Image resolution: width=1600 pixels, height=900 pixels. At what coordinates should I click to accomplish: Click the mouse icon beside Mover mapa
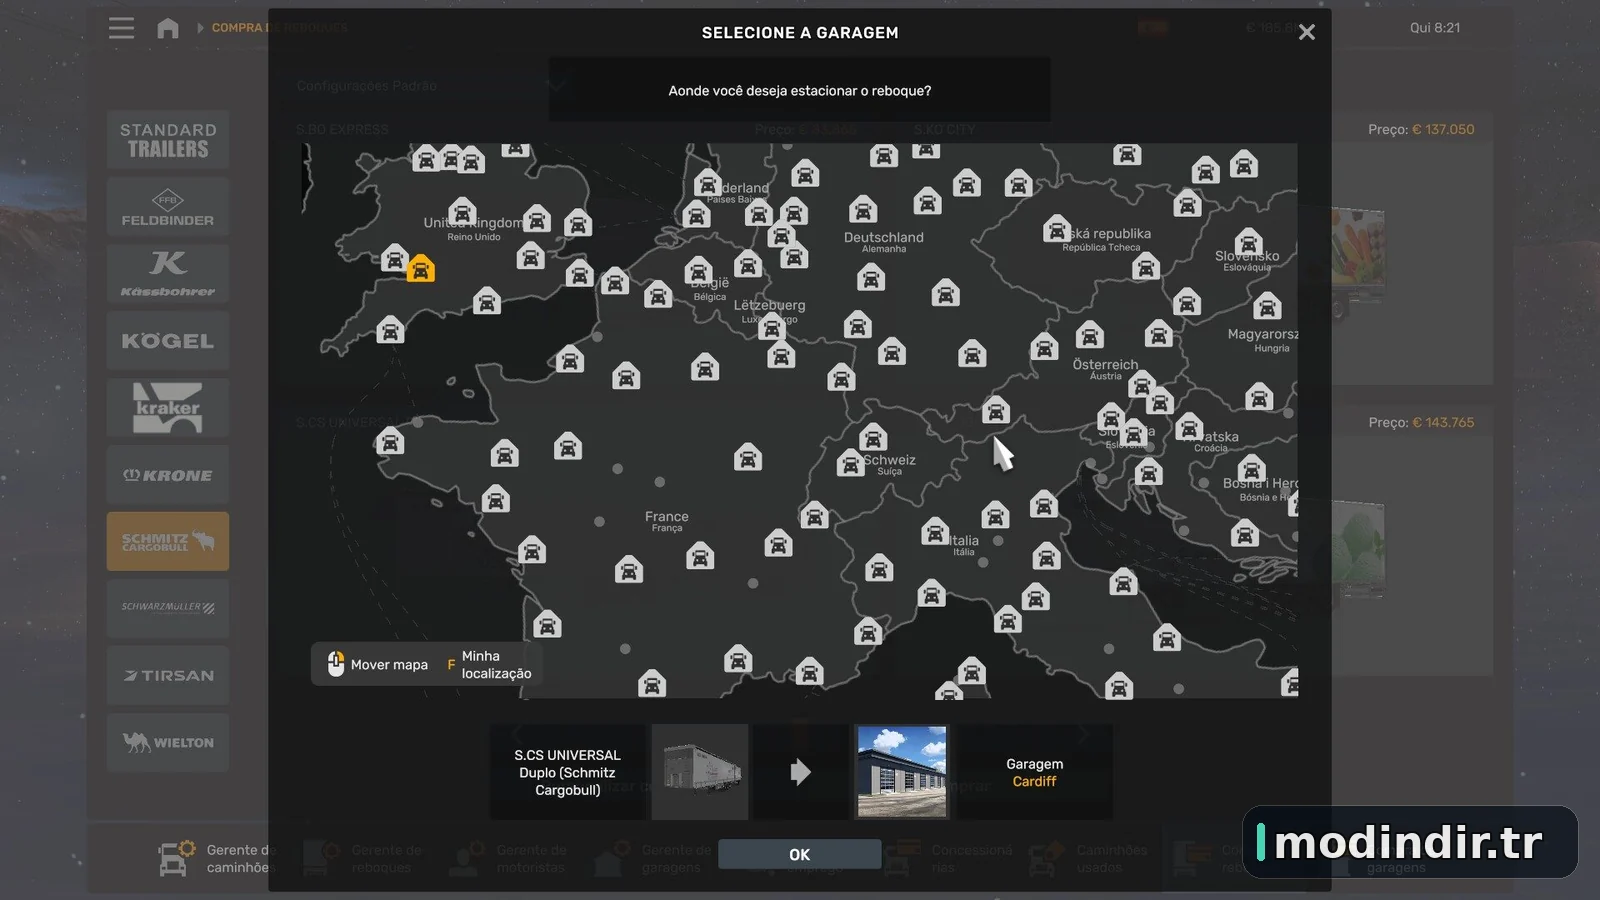[336, 663]
